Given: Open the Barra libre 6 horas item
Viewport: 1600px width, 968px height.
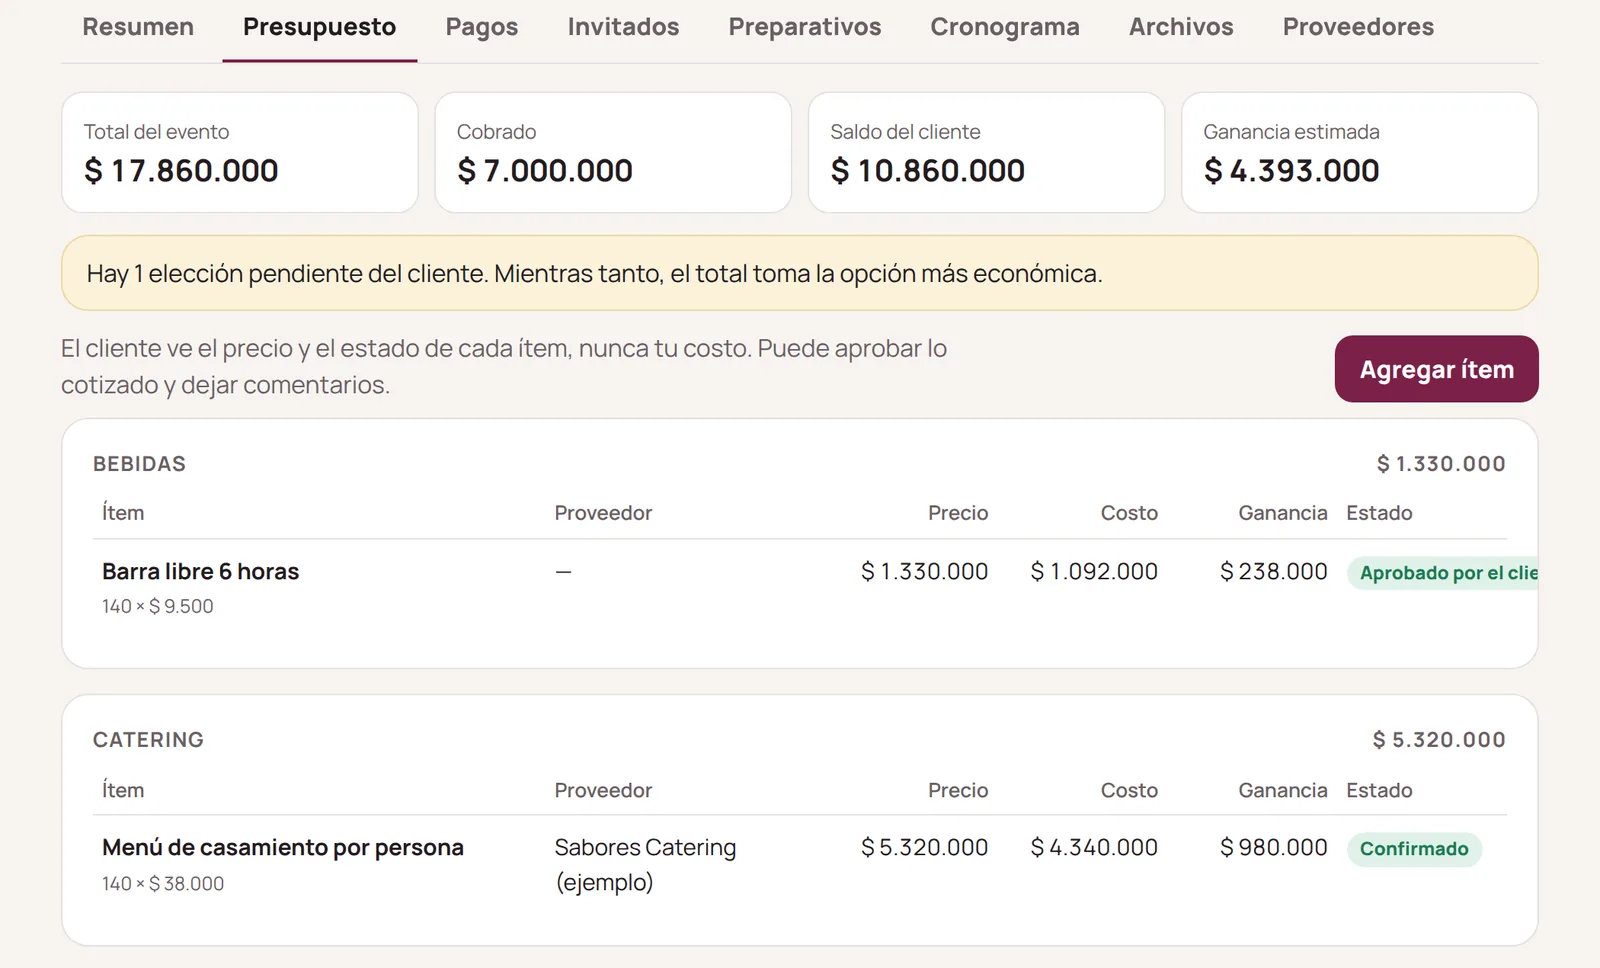Looking at the screenshot, I should coord(200,571).
